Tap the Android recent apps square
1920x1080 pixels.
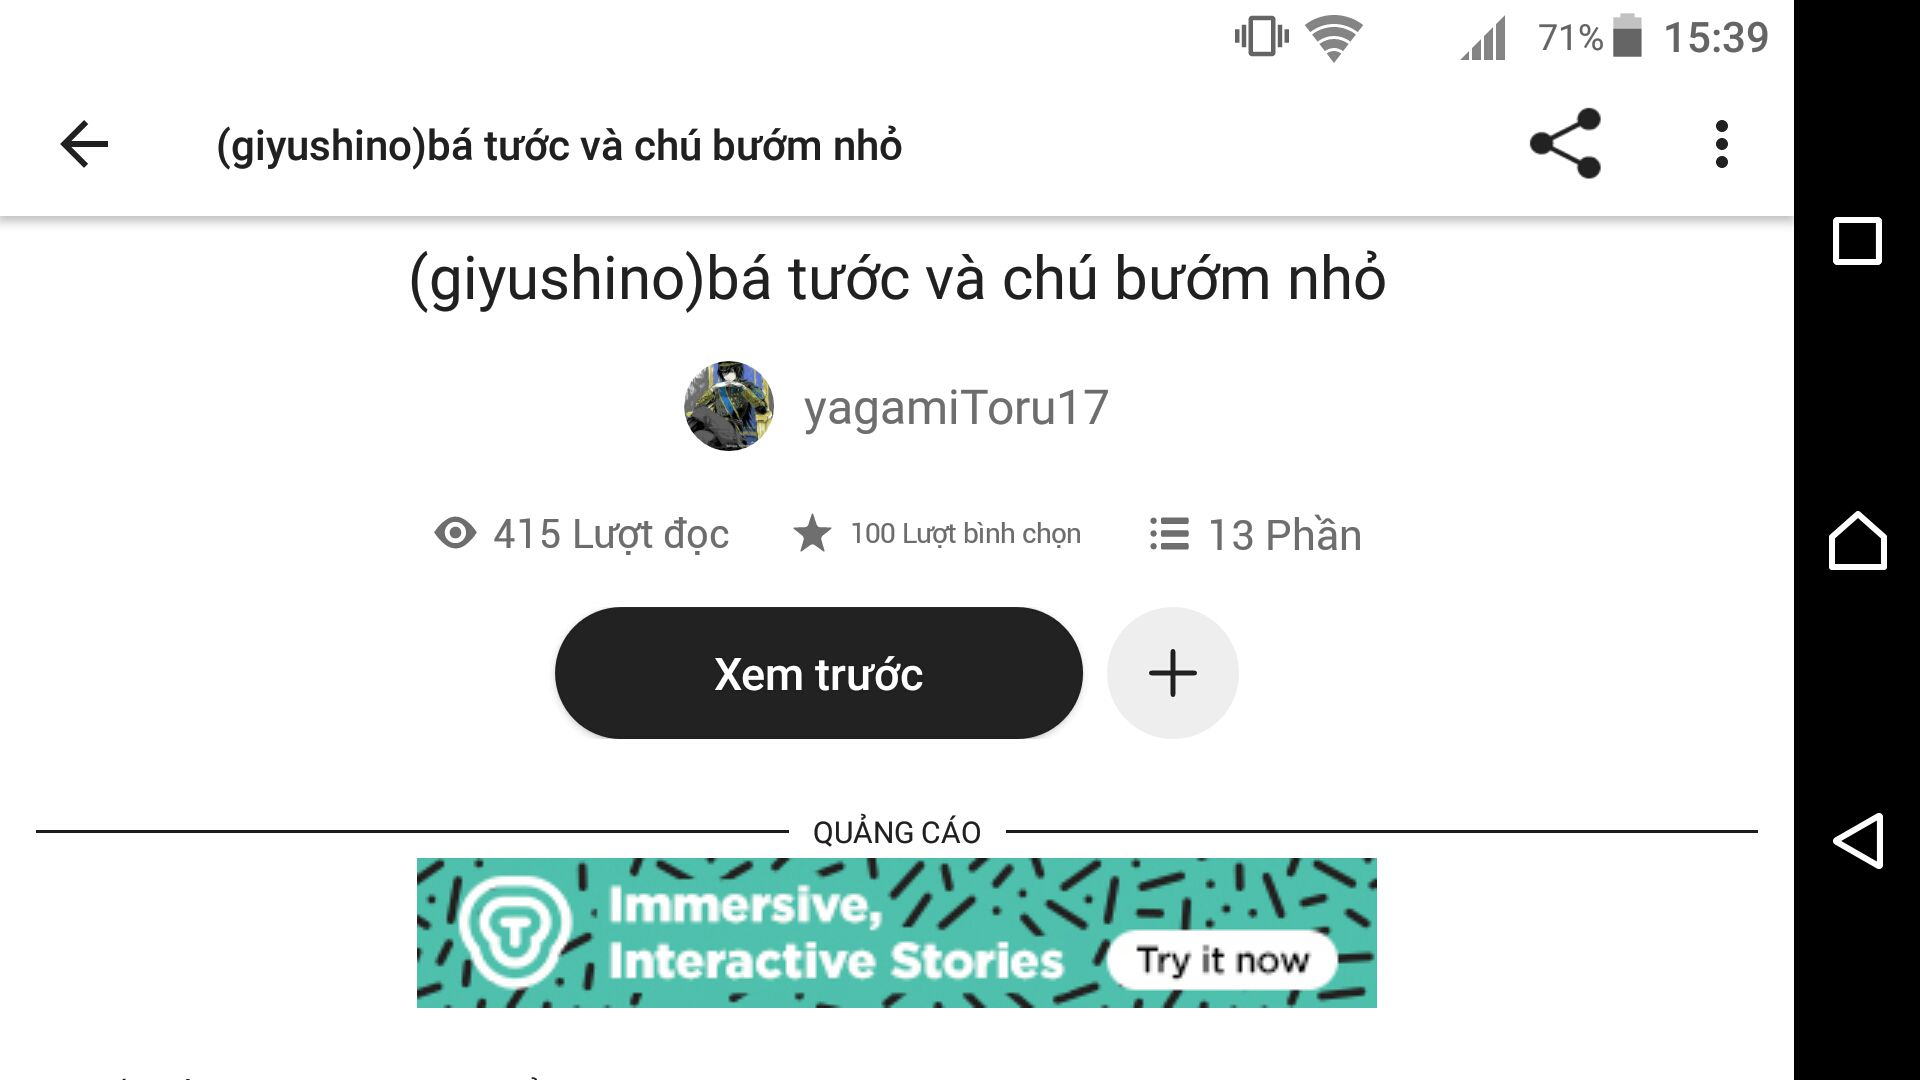1857,241
